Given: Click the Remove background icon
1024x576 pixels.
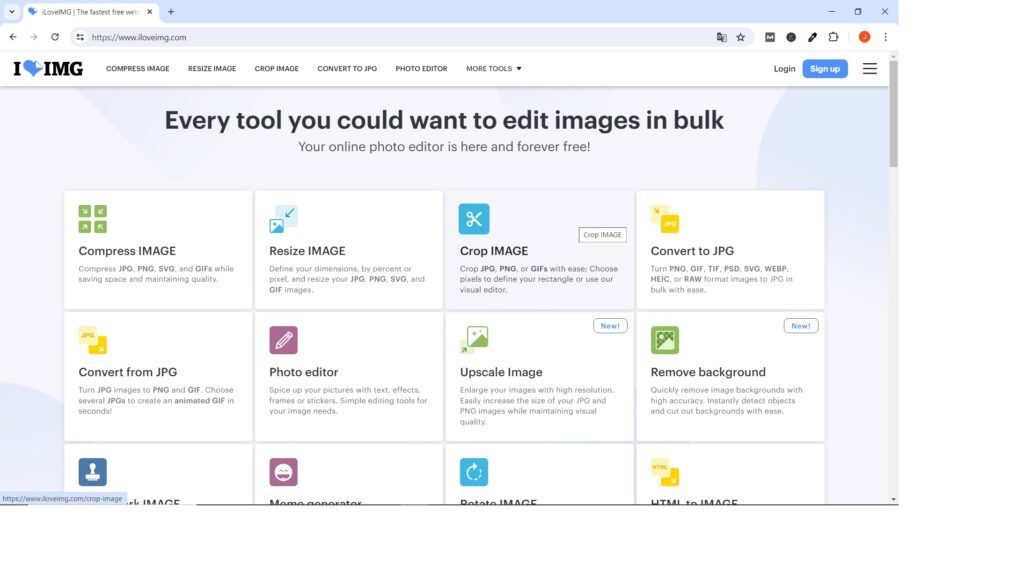Looking at the screenshot, I should 665,340.
